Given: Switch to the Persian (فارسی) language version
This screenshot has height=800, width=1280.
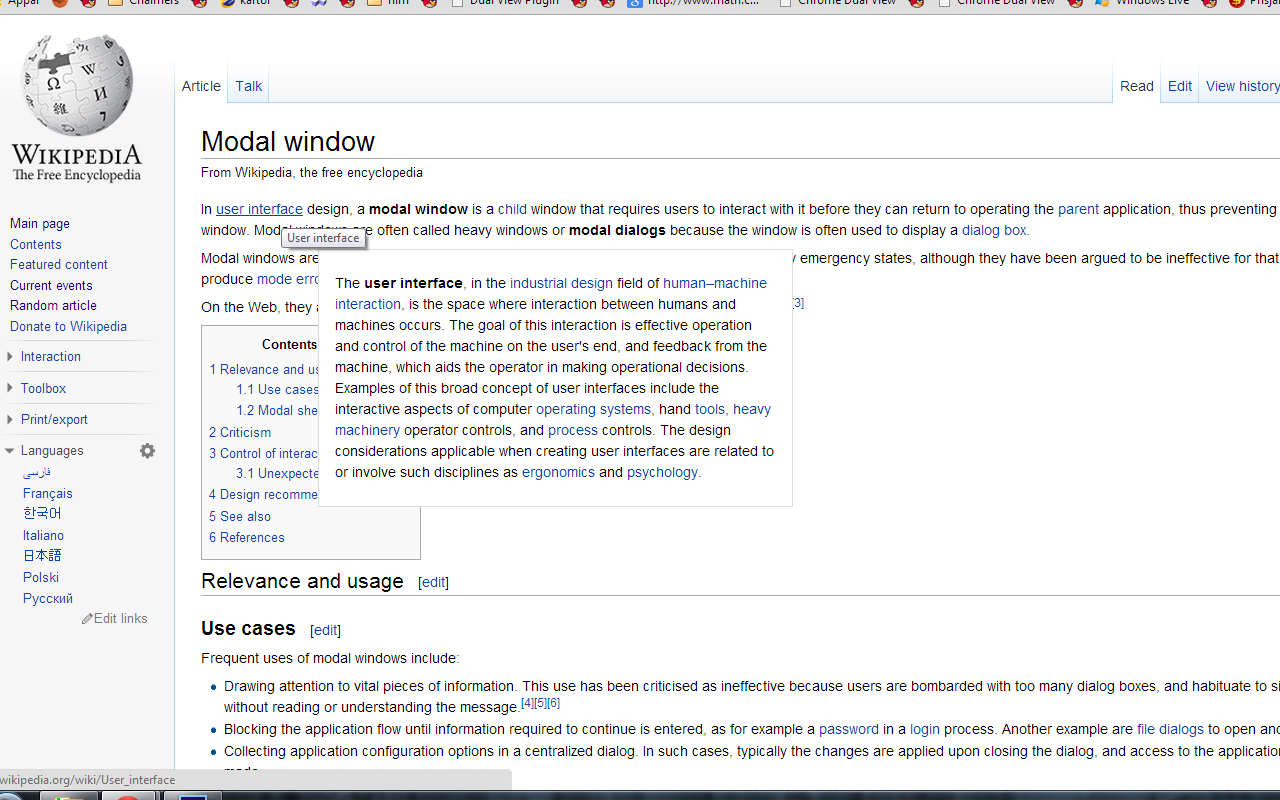Looking at the screenshot, I should click(x=37, y=472).
